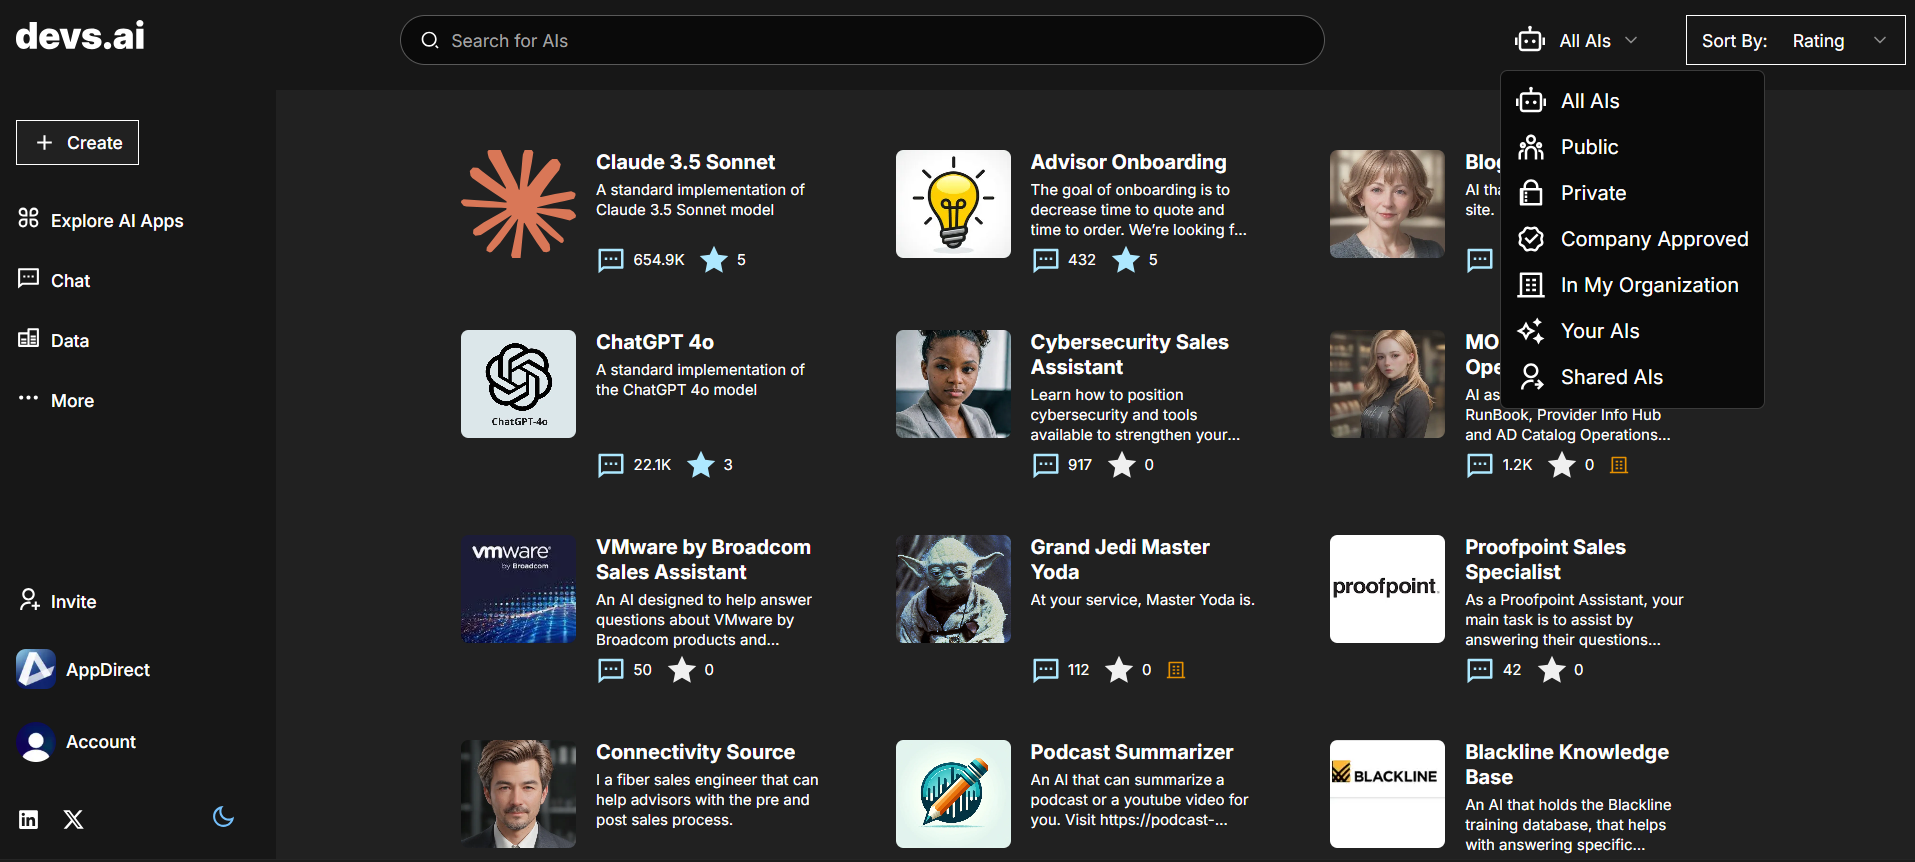Click the VMware by Broadcom thumbnail
This screenshot has height=862, width=1915.
(x=518, y=589)
